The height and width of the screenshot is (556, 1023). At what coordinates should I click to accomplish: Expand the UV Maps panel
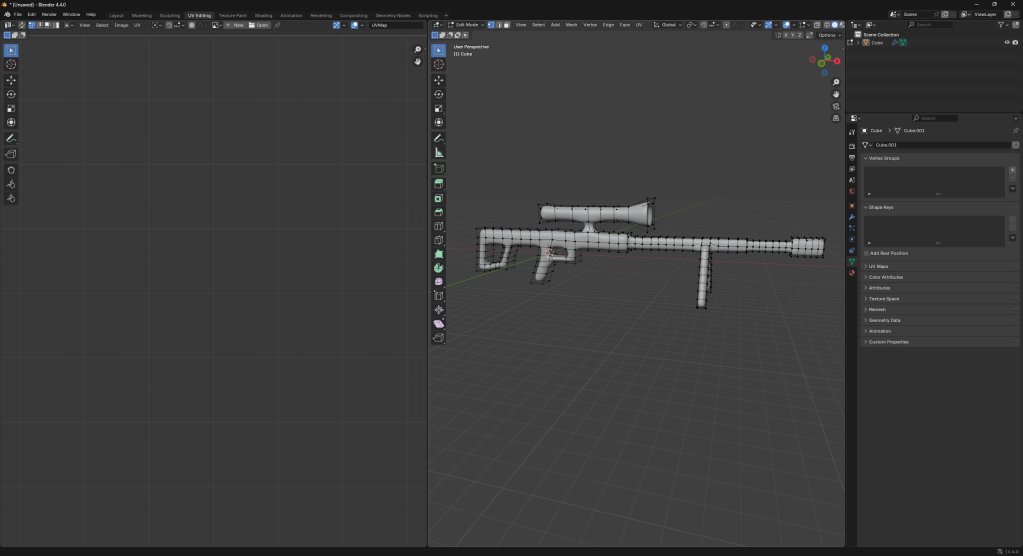[879, 267]
